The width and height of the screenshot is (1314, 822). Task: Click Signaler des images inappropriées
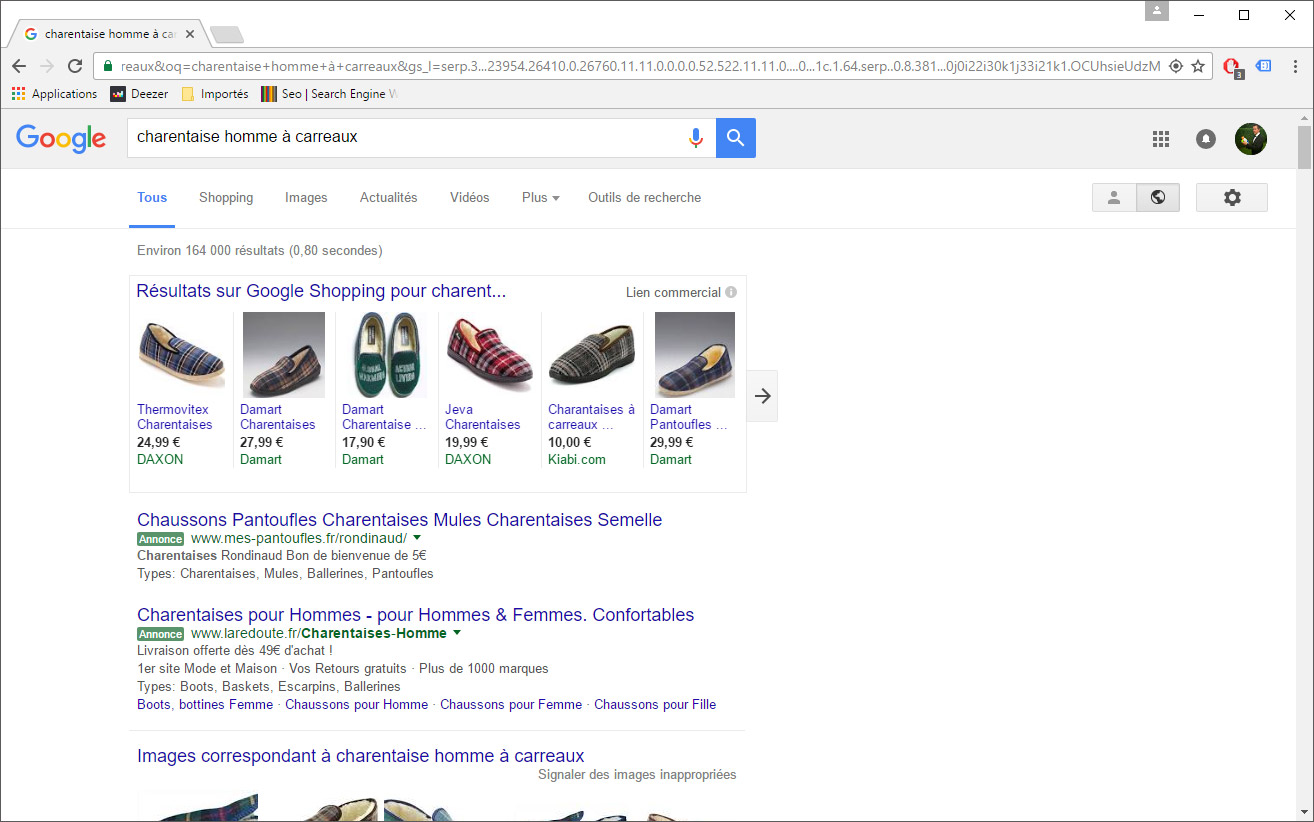637,775
